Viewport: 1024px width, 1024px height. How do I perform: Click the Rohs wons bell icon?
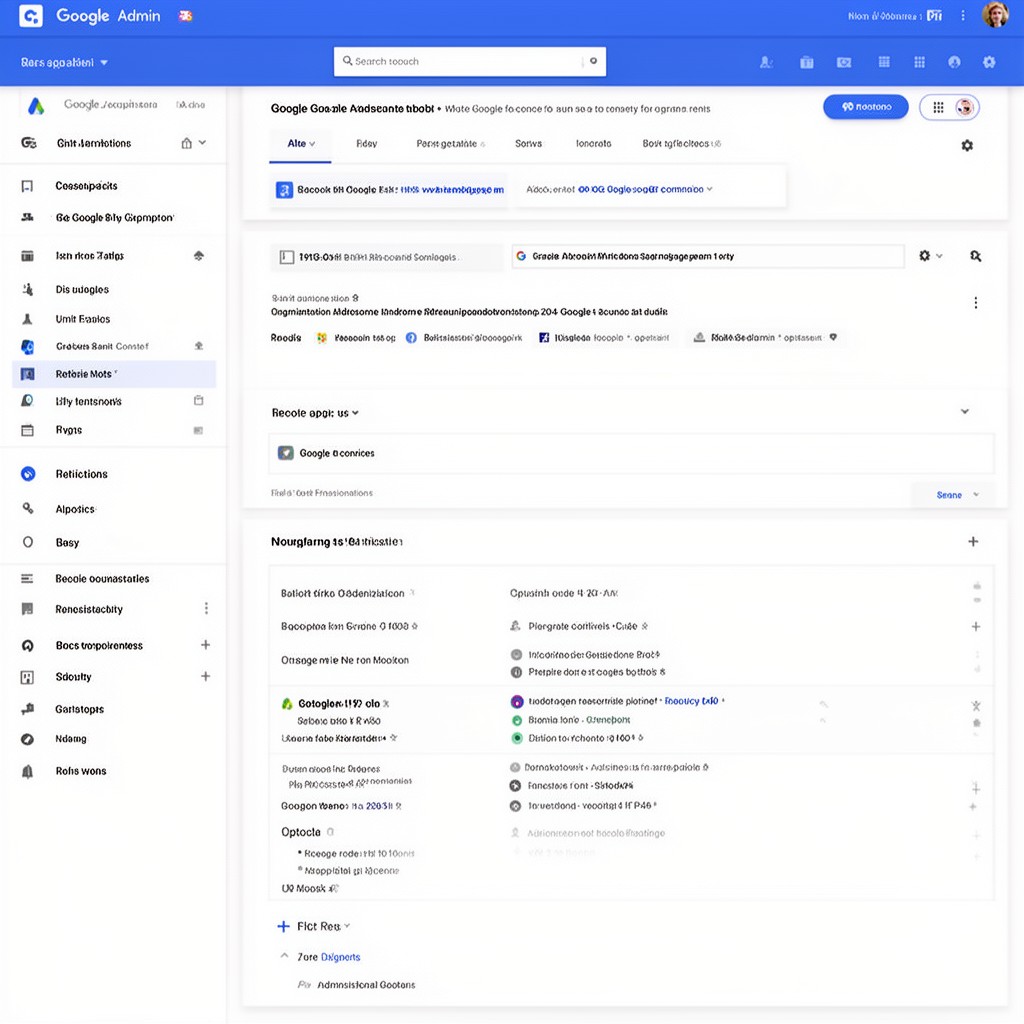(x=27, y=771)
